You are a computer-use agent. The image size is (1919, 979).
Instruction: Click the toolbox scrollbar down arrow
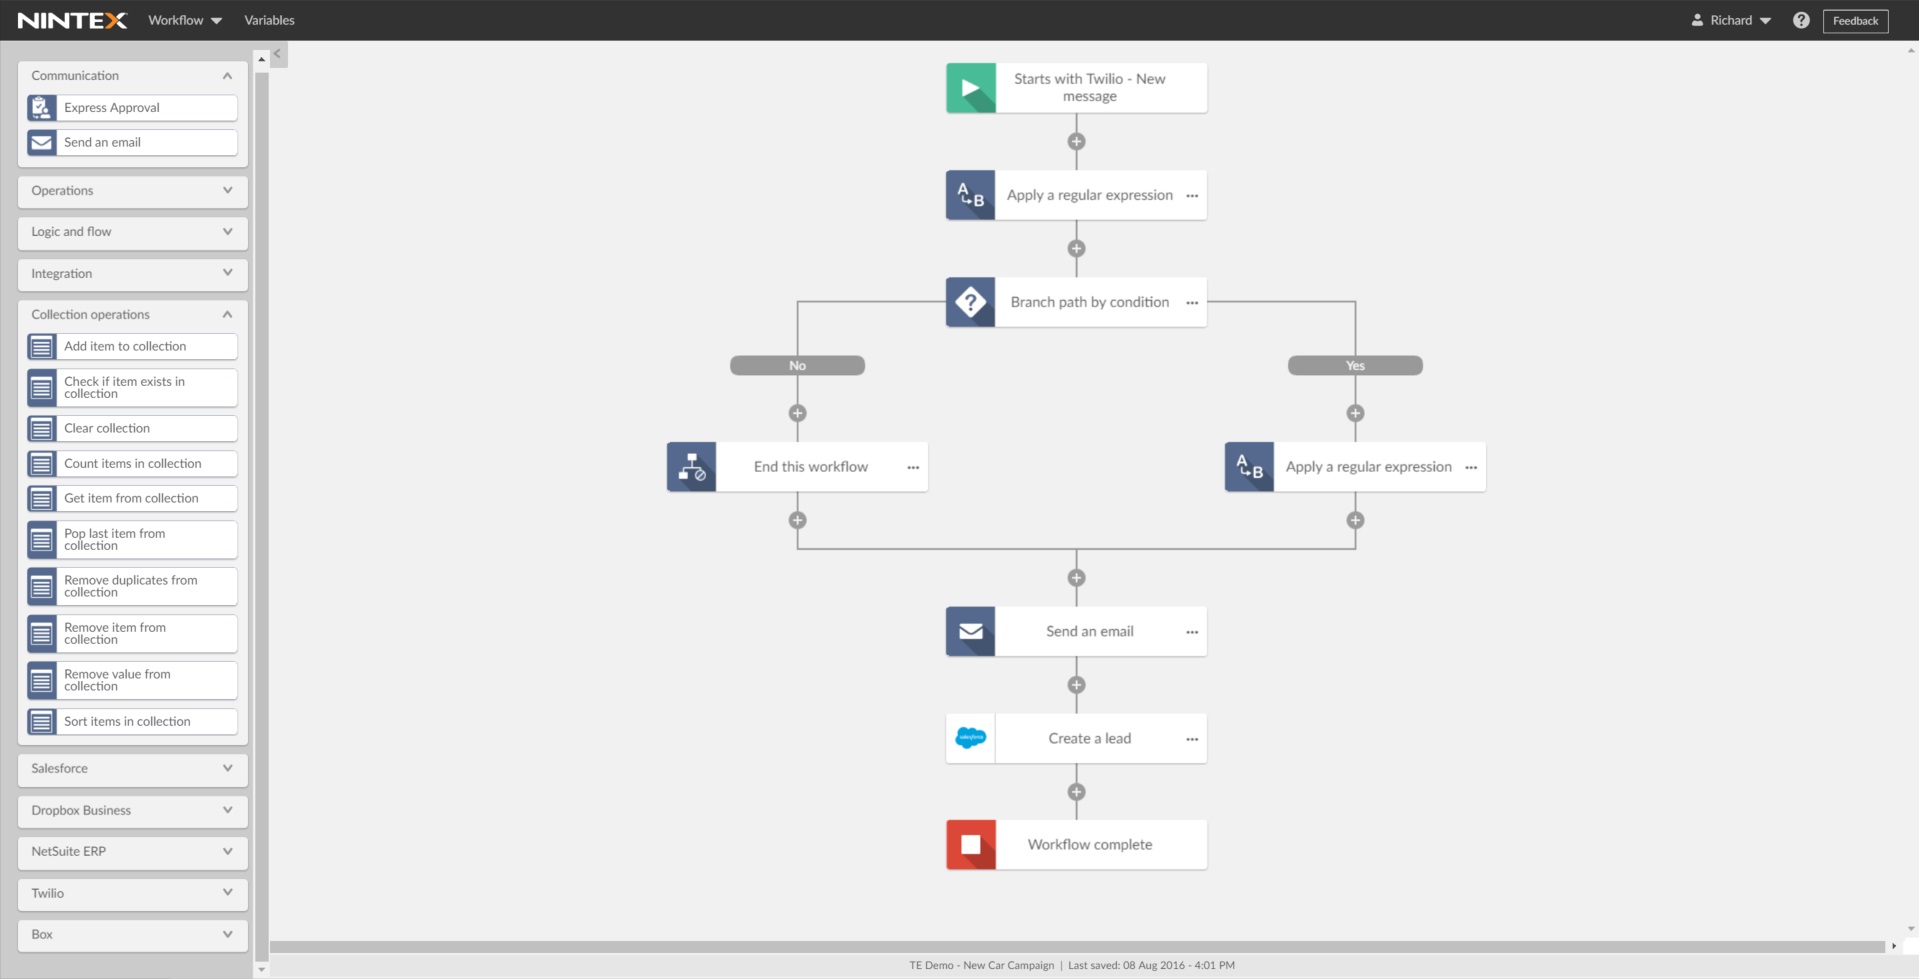tap(262, 969)
